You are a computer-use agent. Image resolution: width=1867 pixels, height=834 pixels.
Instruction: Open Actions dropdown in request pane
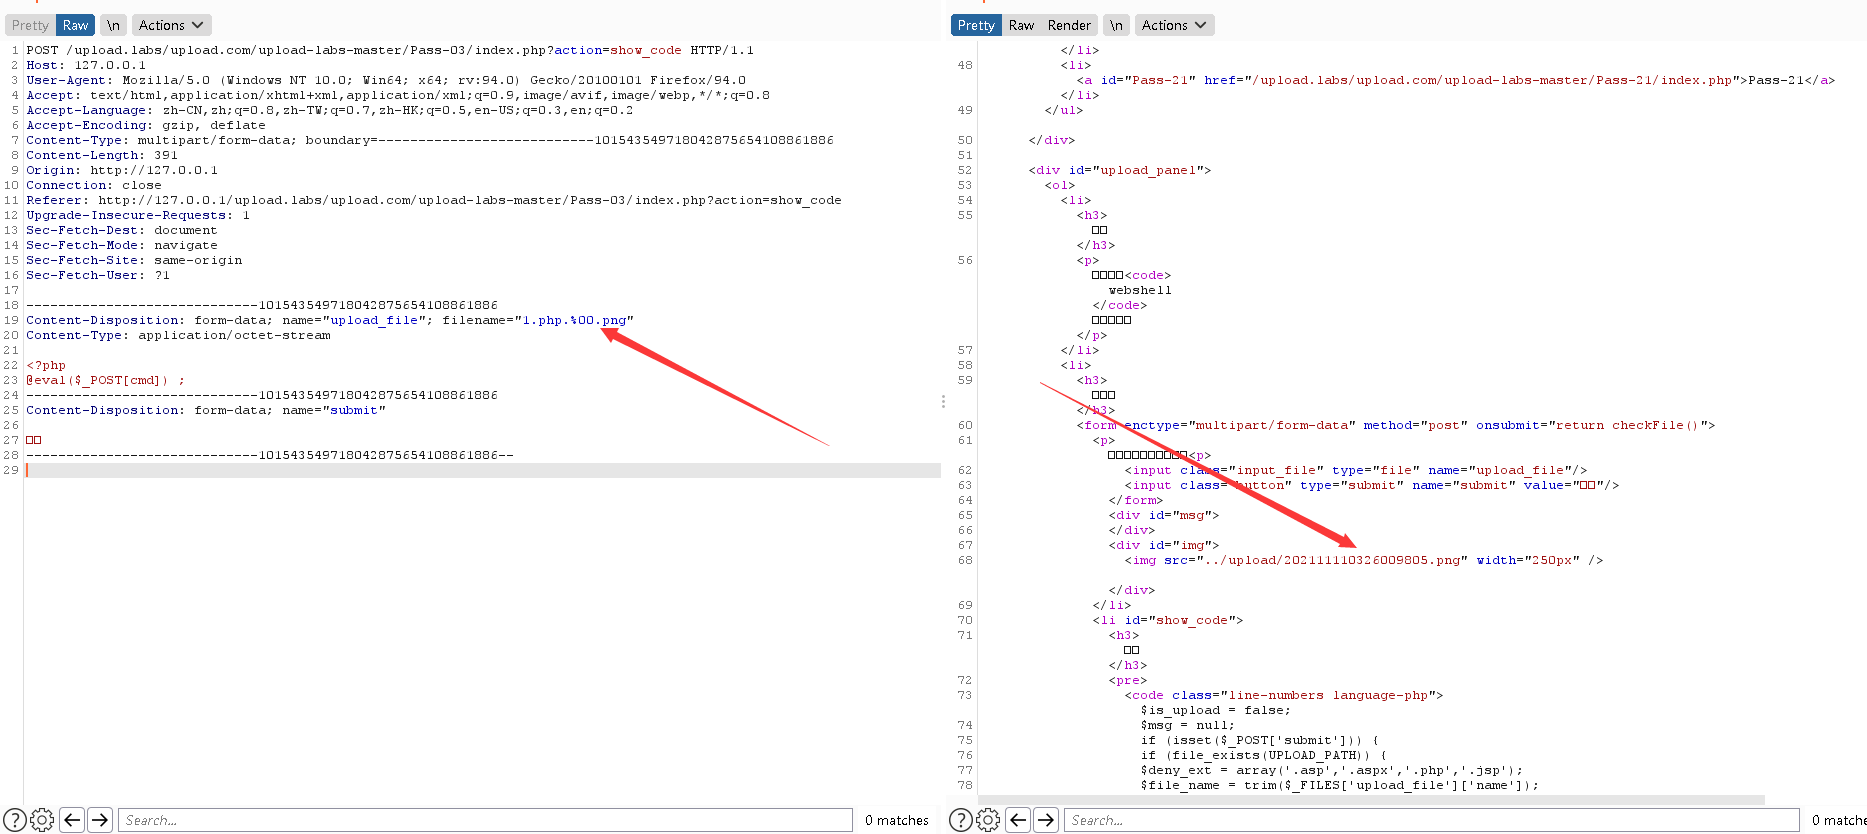[x=171, y=25]
